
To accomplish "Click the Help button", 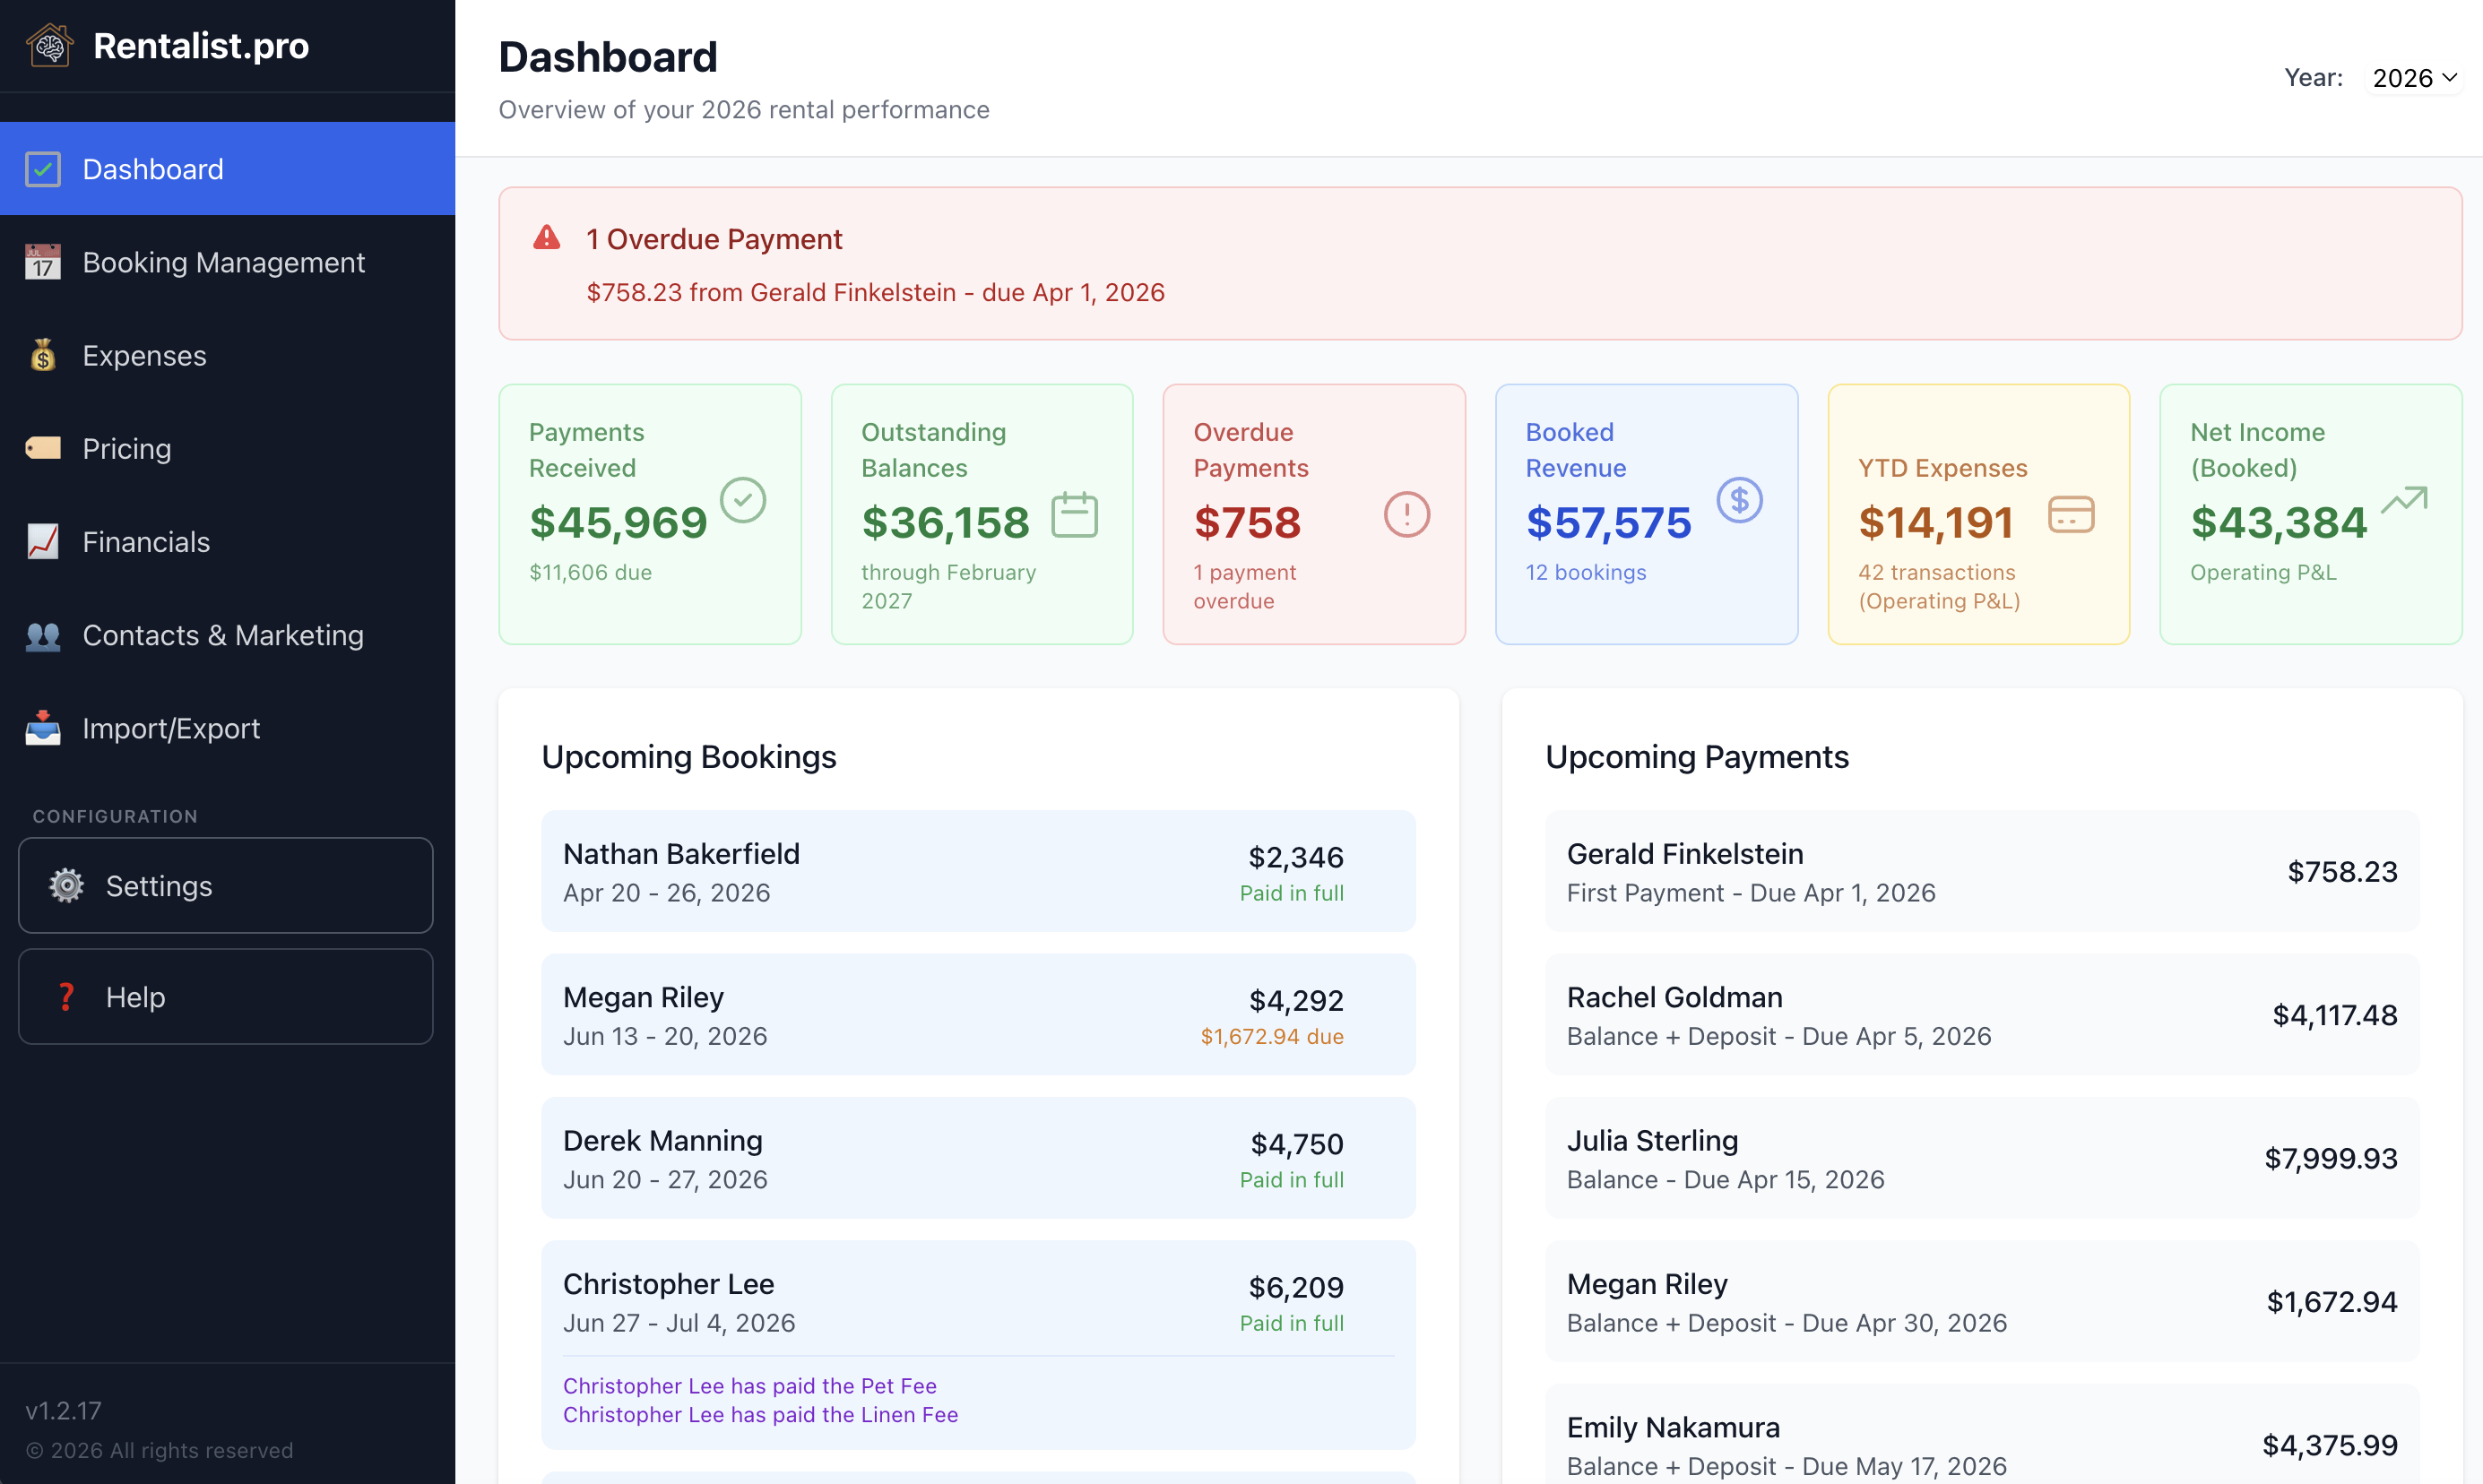I will (x=224, y=996).
